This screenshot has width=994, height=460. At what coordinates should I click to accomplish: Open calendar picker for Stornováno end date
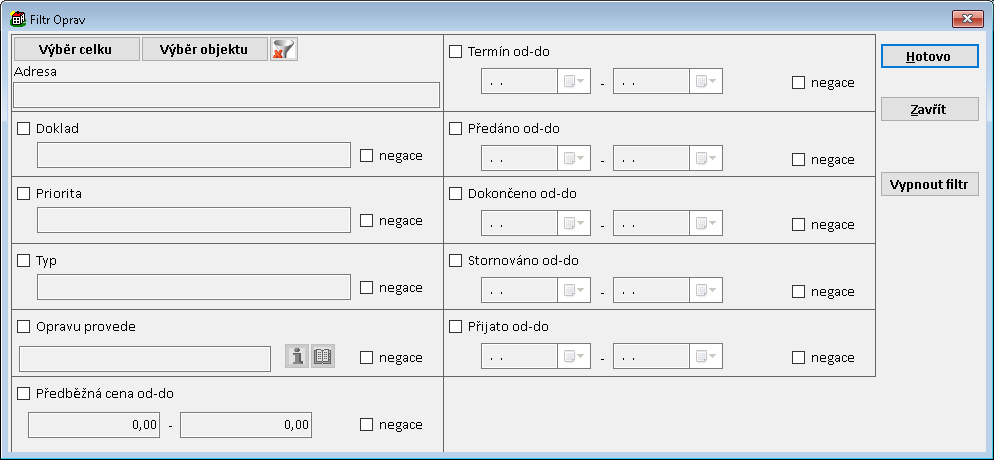pos(706,291)
